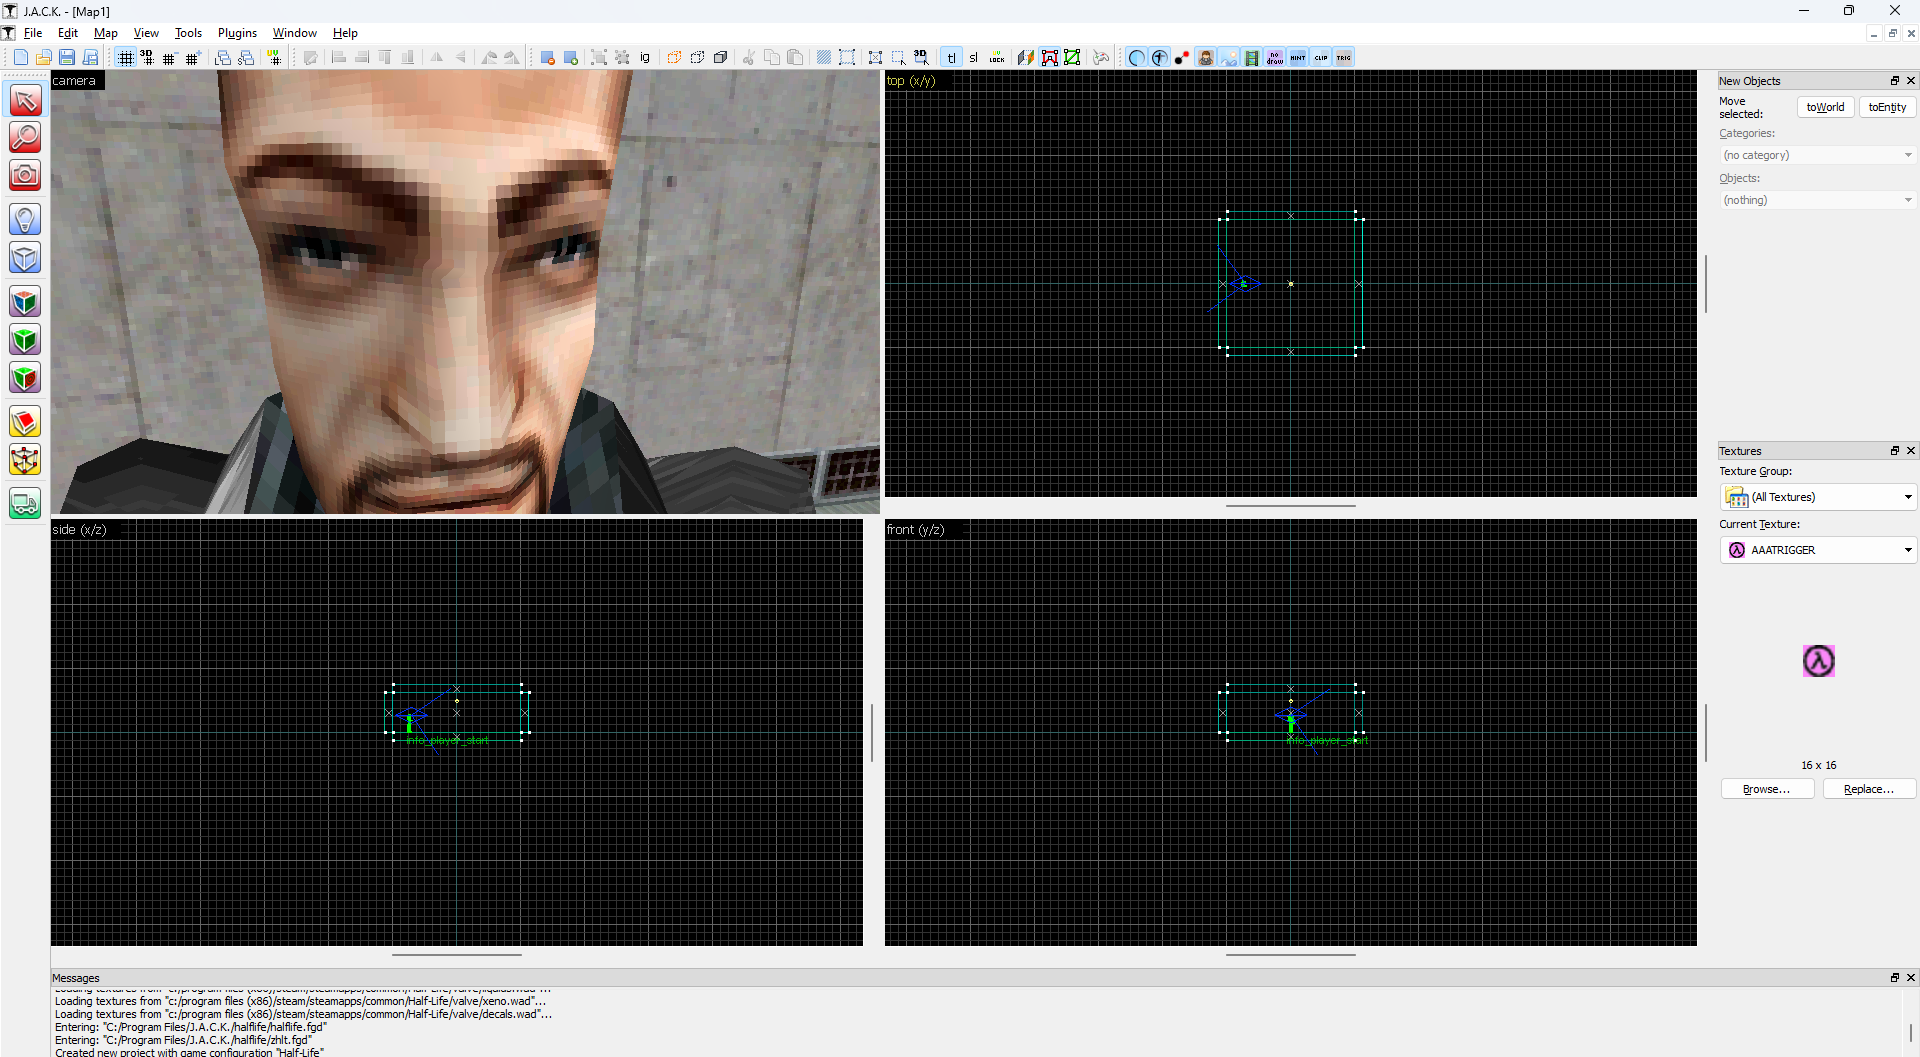The height and width of the screenshot is (1057, 1920).
Task: Save the current map
Action: [67, 58]
